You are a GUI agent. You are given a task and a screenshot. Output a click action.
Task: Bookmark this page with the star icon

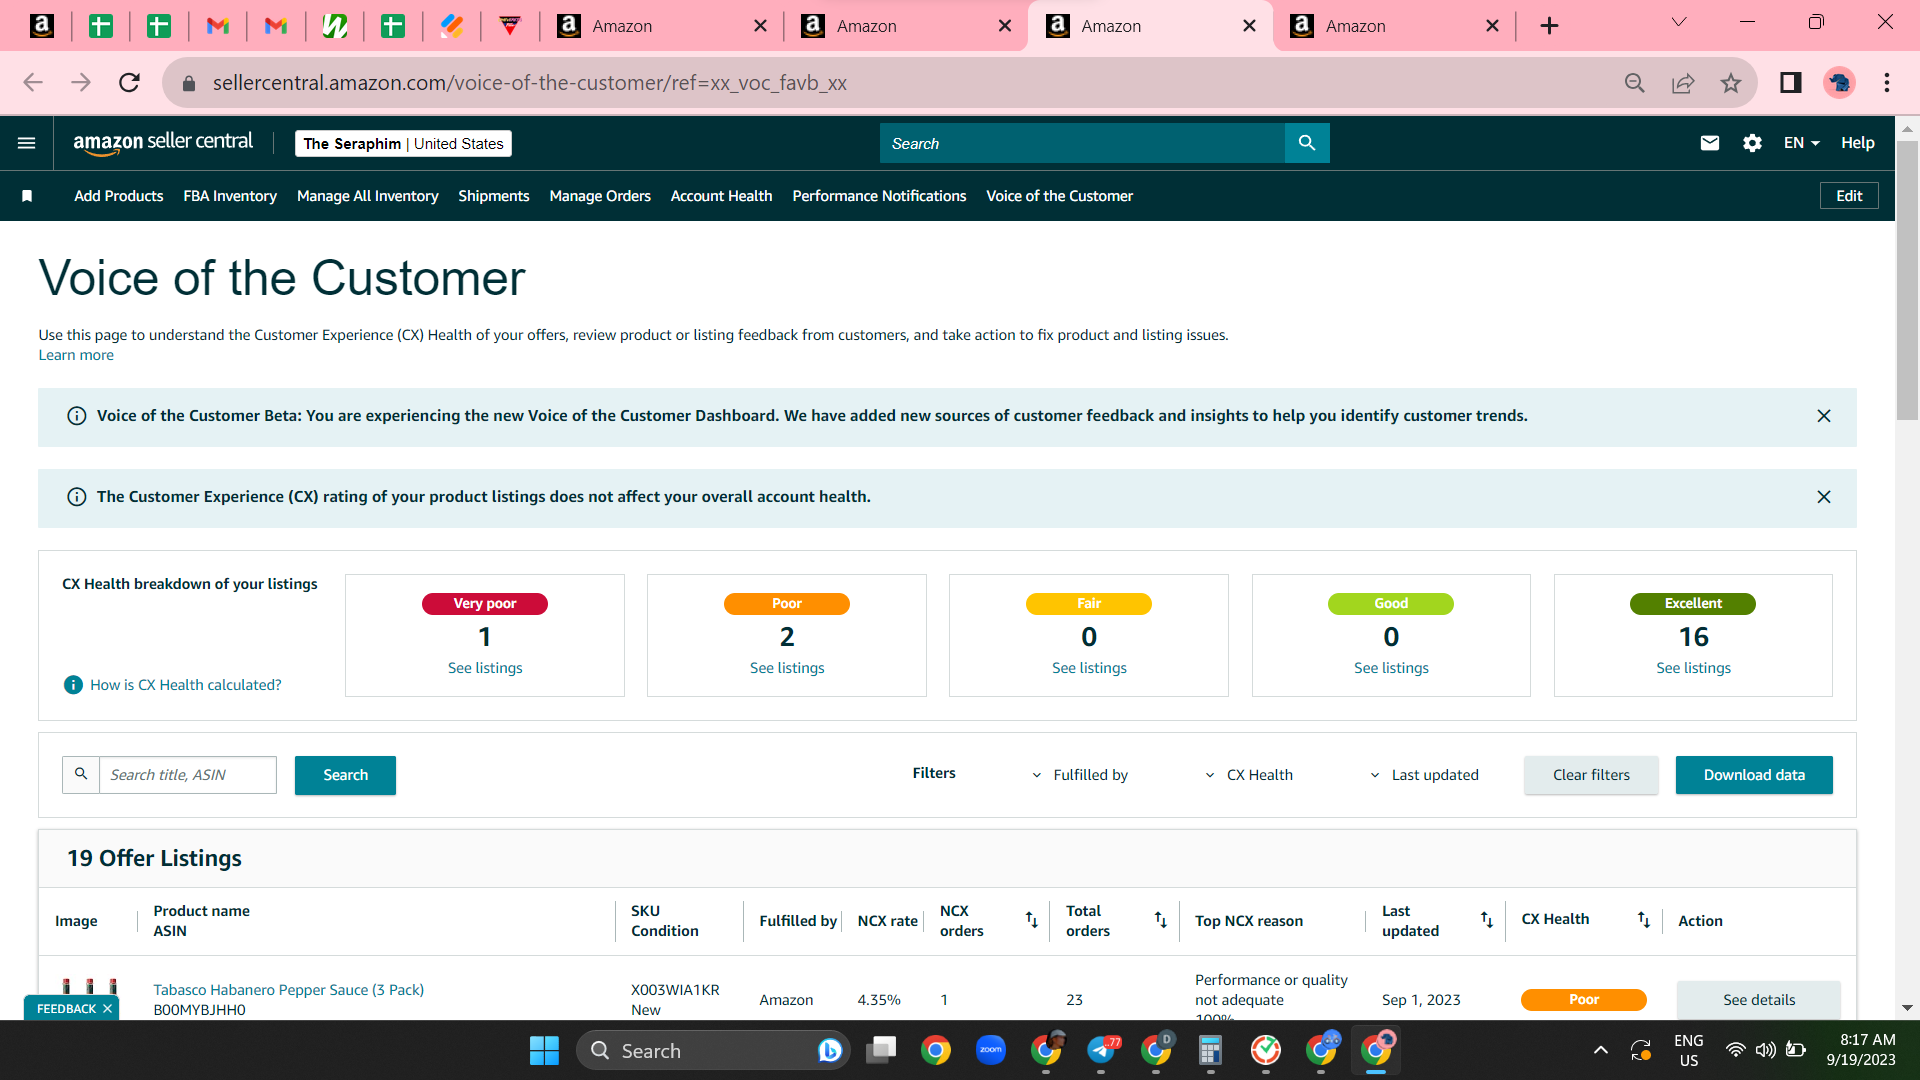tap(1731, 83)
